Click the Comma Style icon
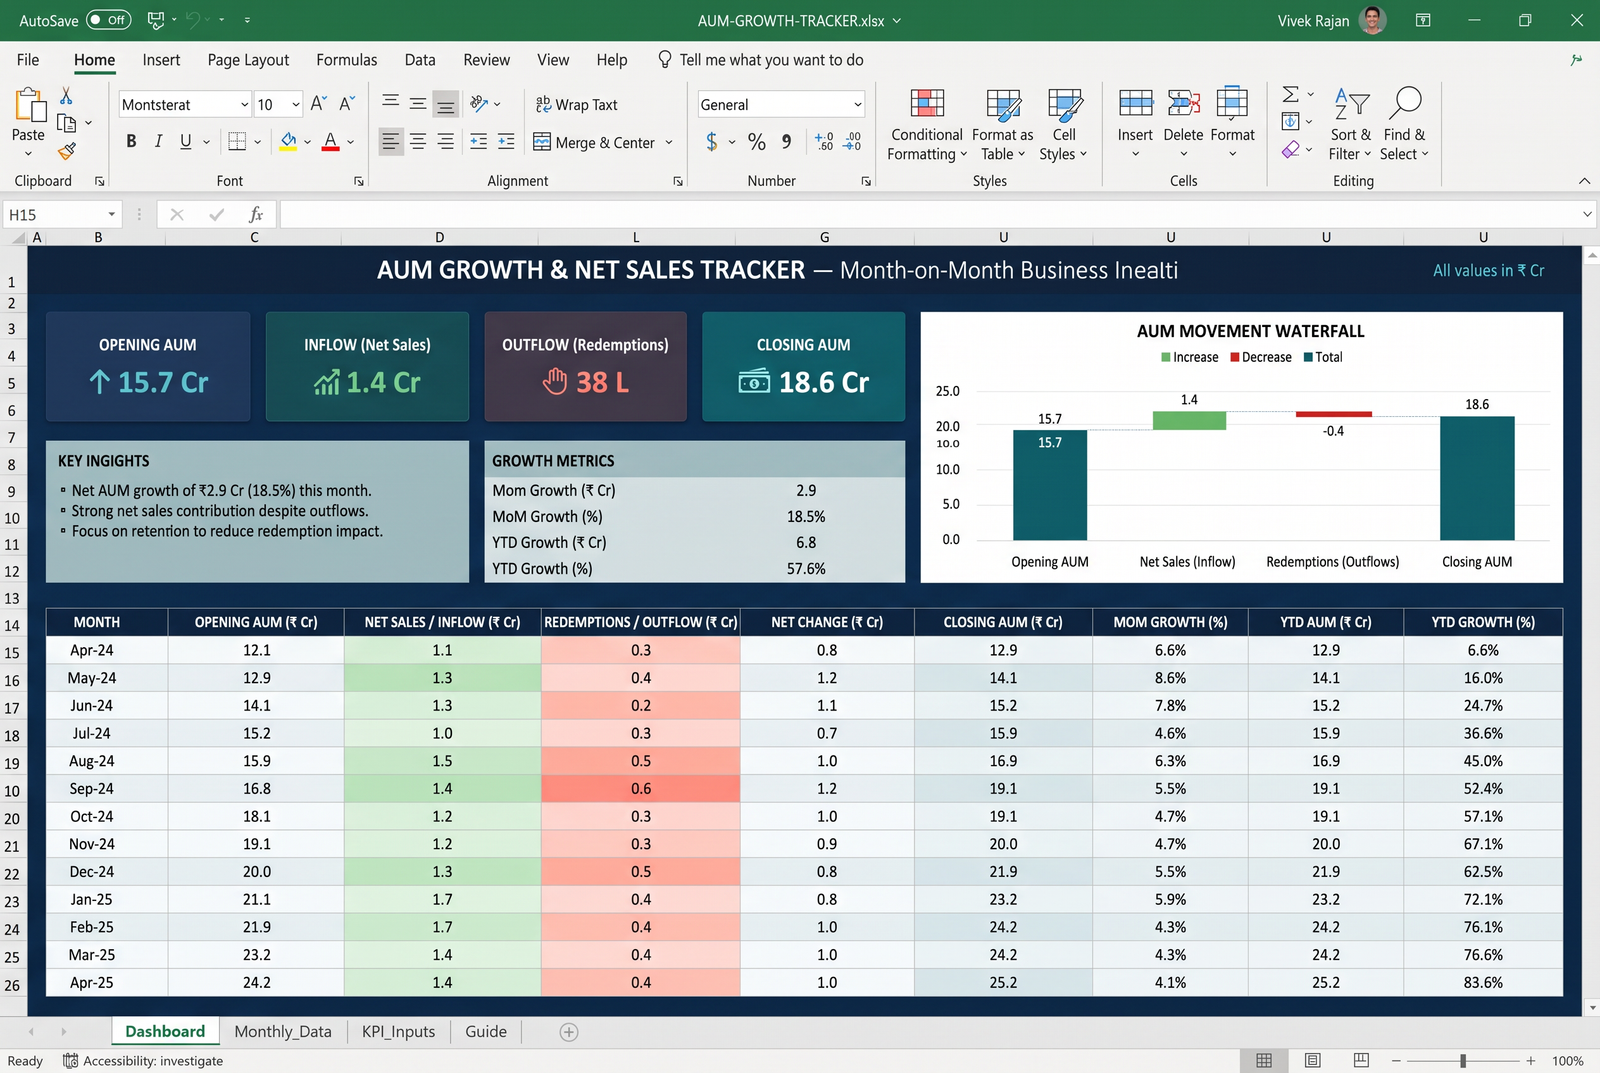This screenshot has height=1073, width=1600. click(787, 142)
